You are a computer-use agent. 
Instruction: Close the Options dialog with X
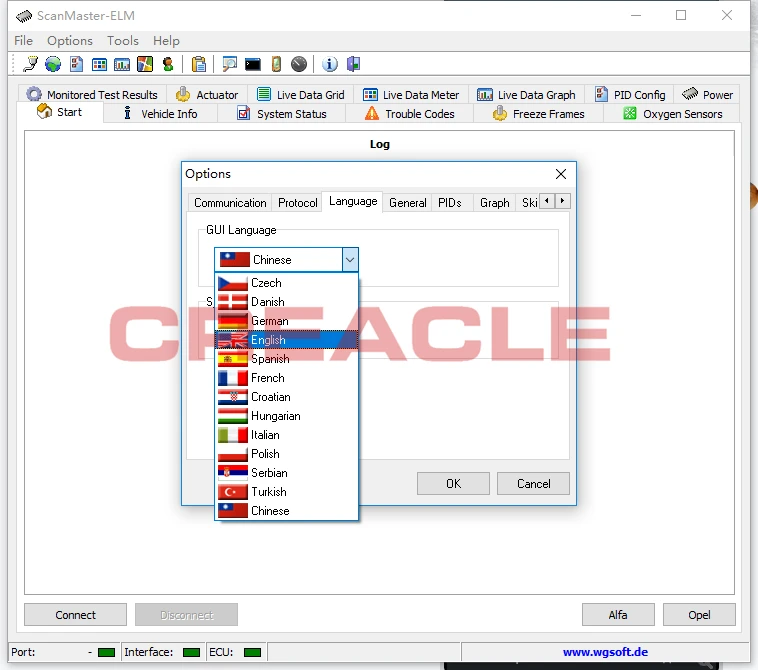tap(561, 174)
